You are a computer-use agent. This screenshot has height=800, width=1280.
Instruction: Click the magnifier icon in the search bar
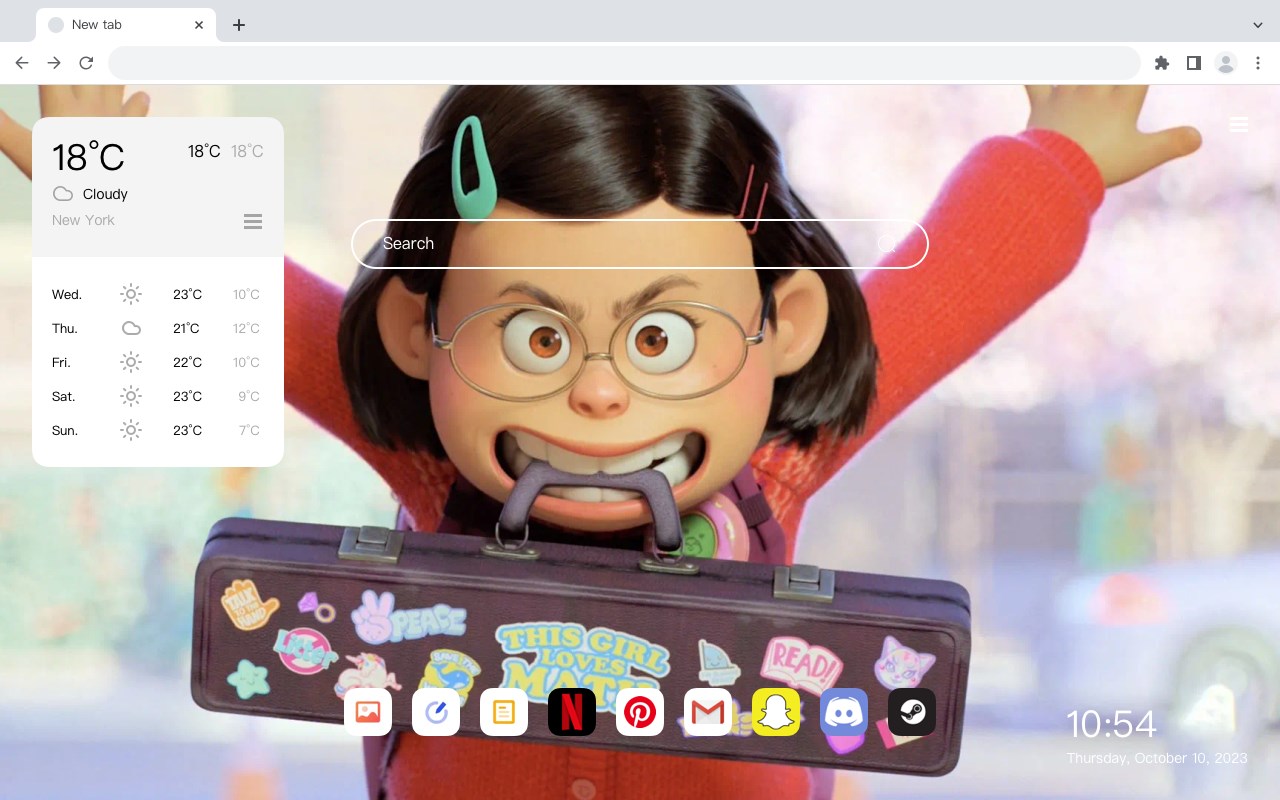click(x=887, y=244)
